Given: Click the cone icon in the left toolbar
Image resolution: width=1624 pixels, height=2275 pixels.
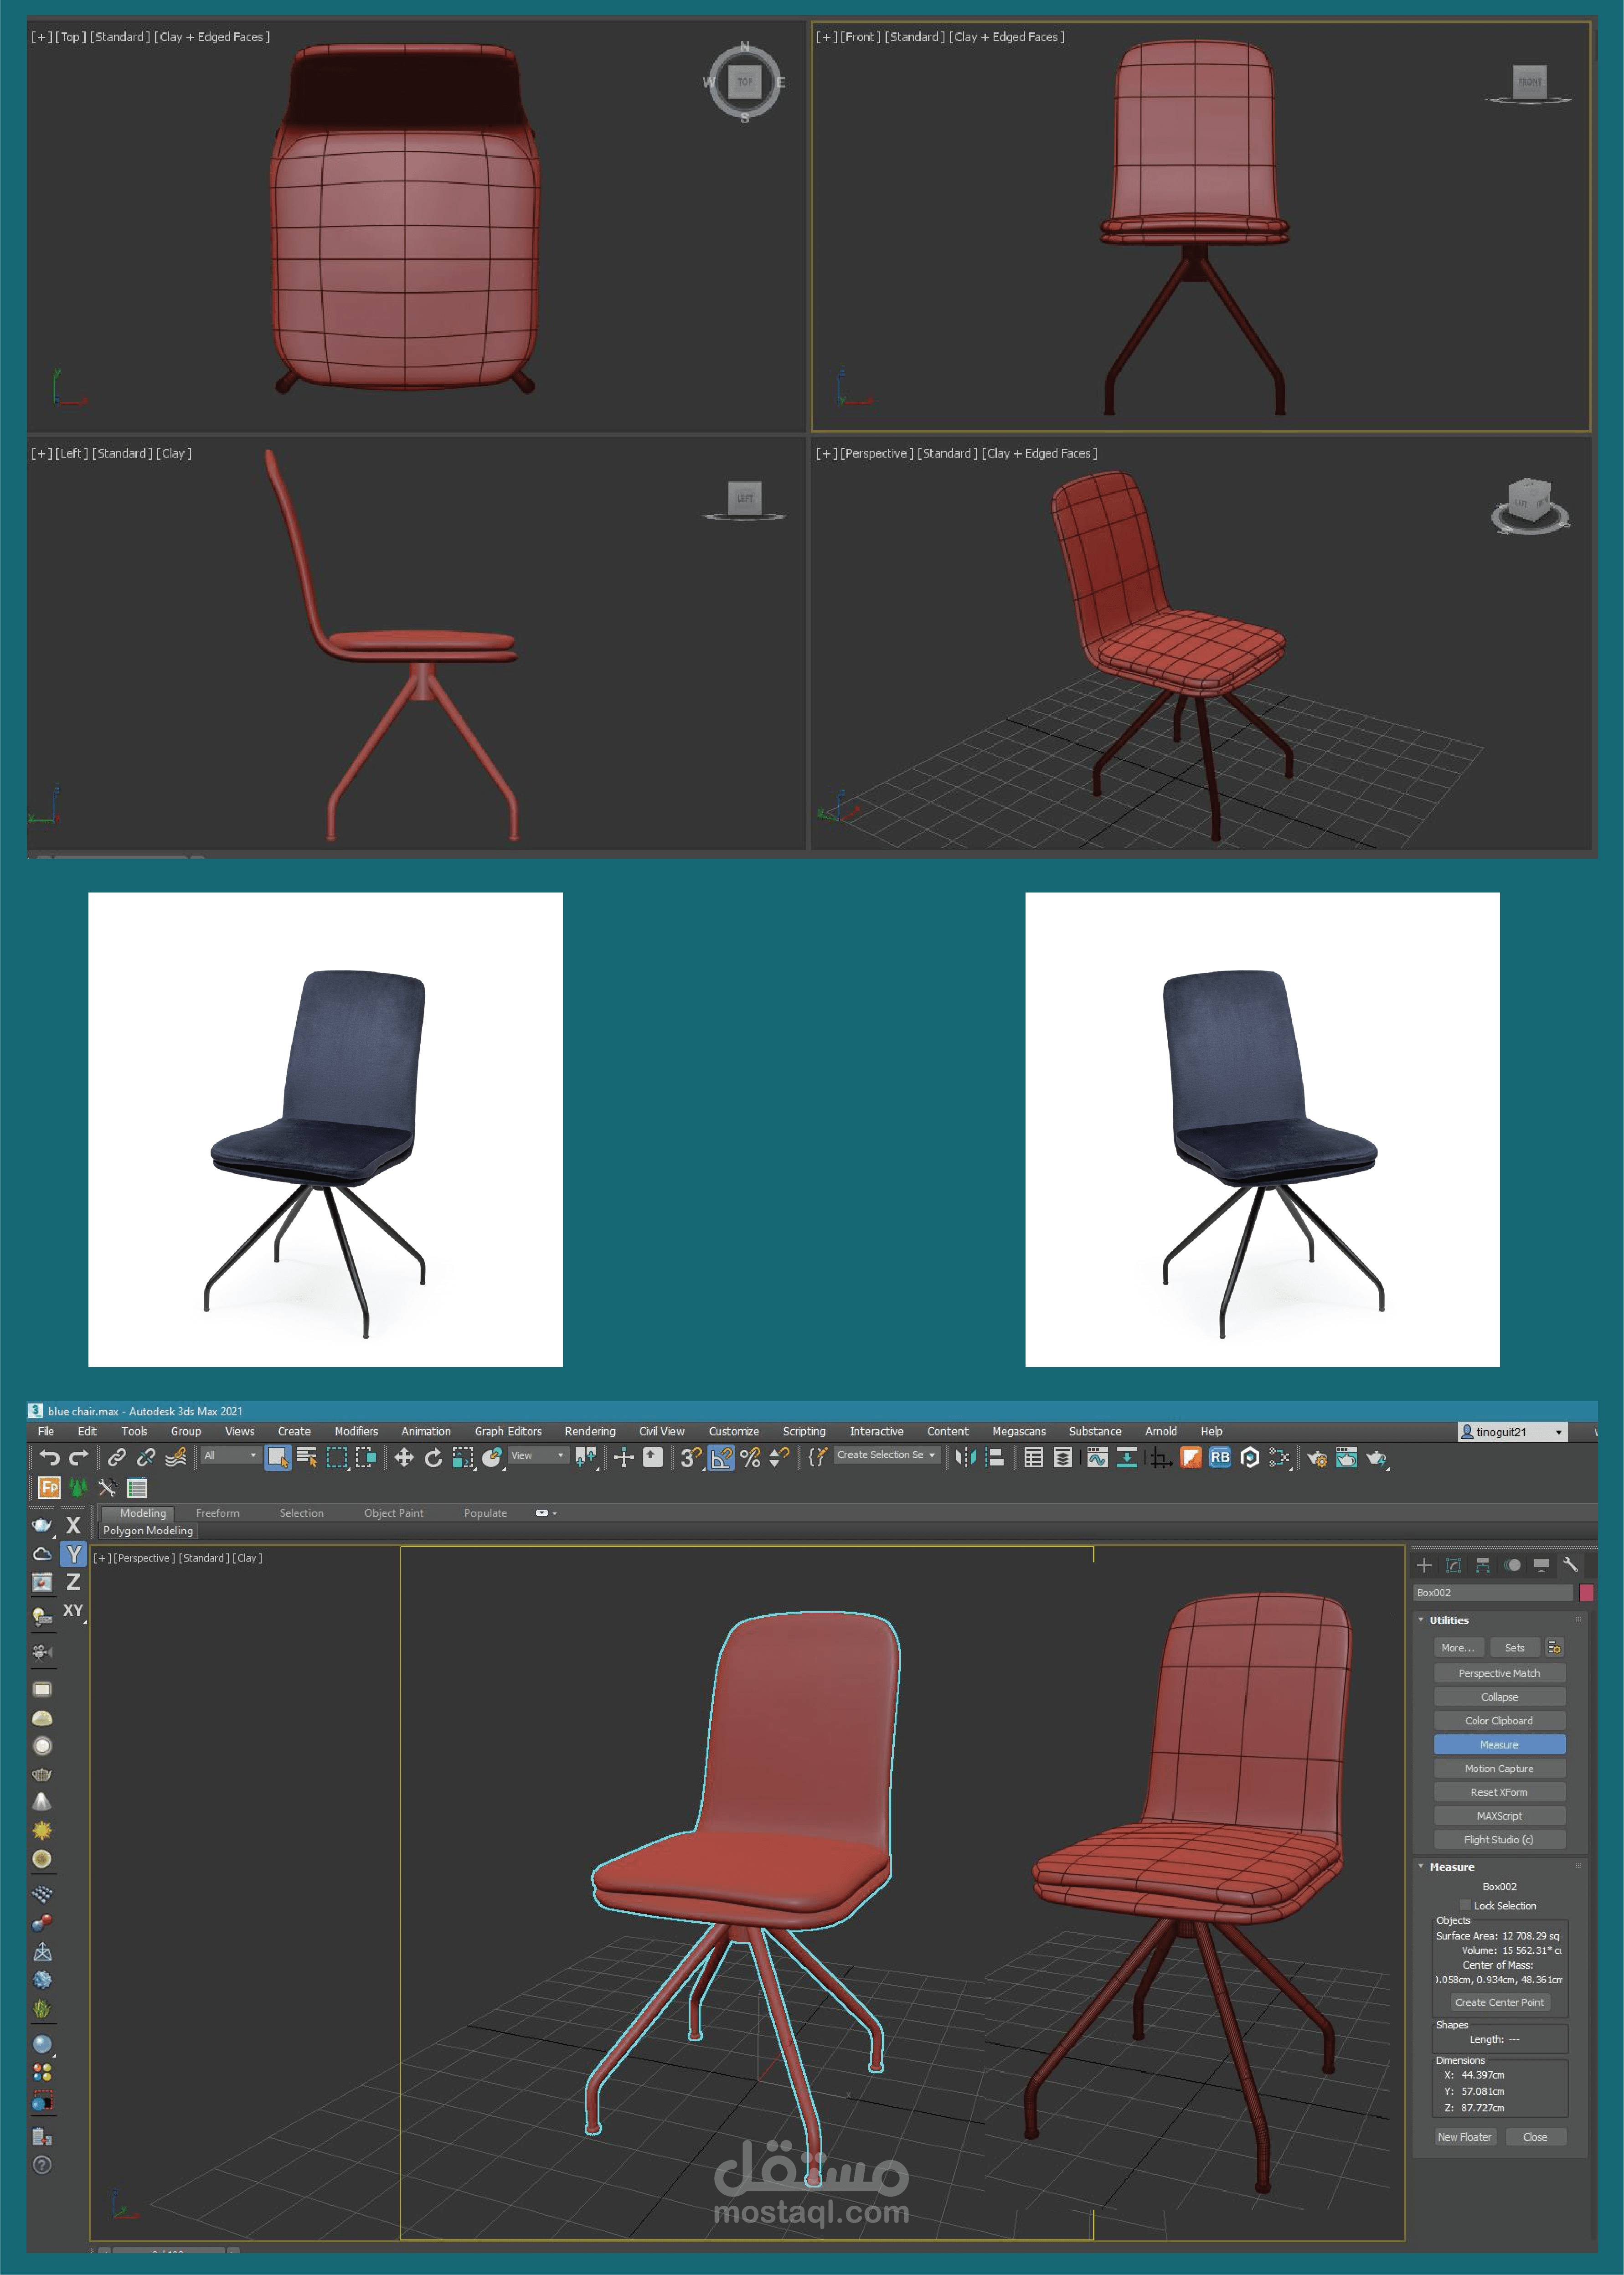Looking at the screenshot, I should point(42,1802).
